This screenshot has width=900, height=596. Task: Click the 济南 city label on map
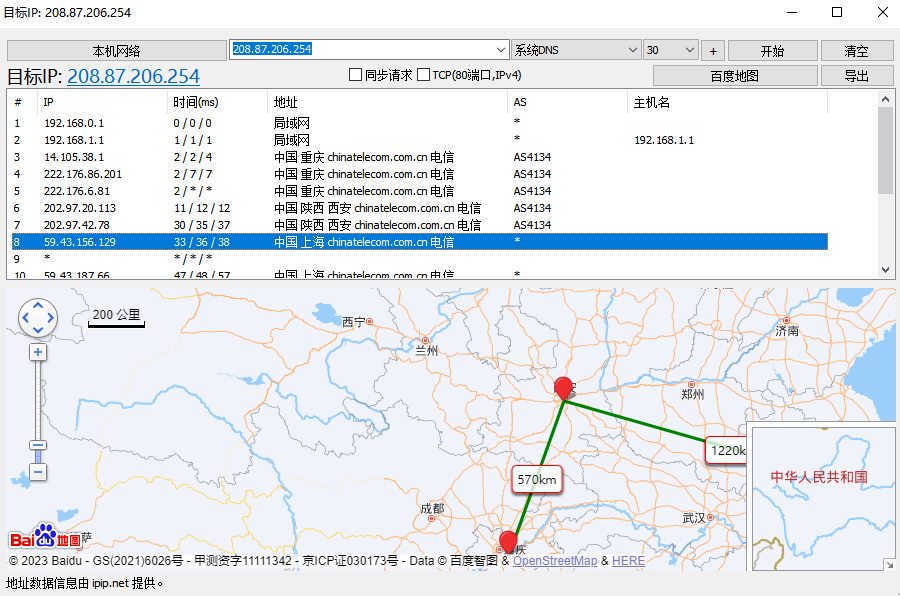787,331
